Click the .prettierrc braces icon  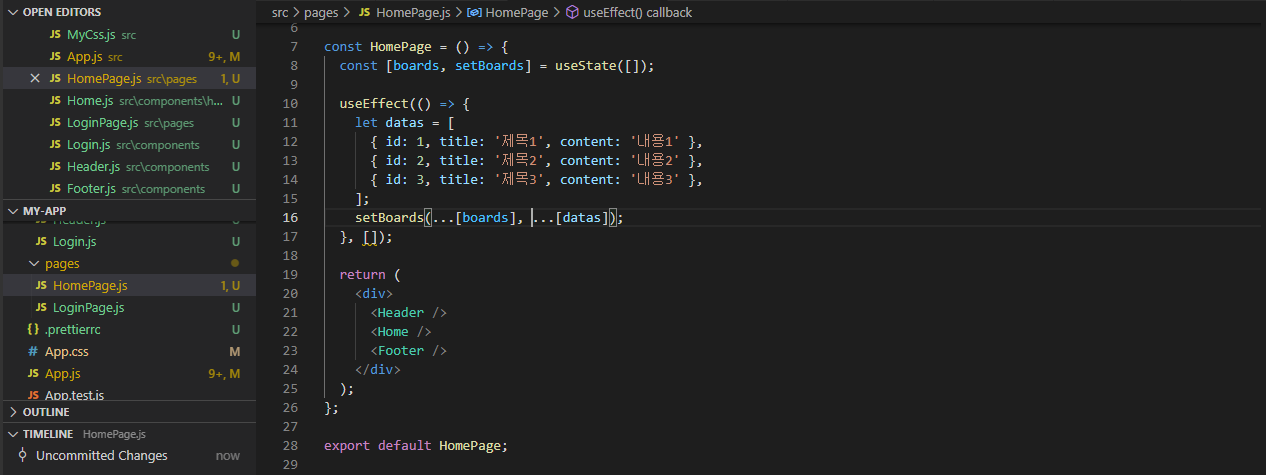[x=34, y=330]
